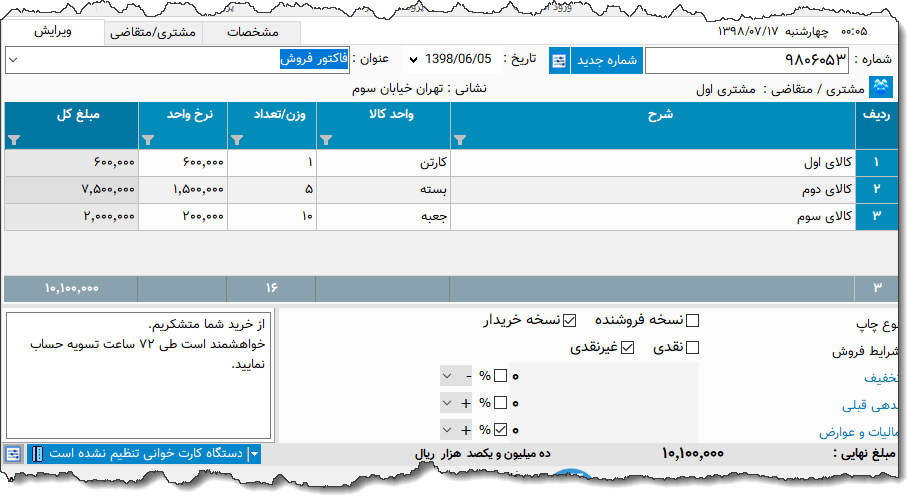The width and height of the screenshot is (908, 496).
Task: Click the customer name مشتری اول
Action: coord(726,90)
